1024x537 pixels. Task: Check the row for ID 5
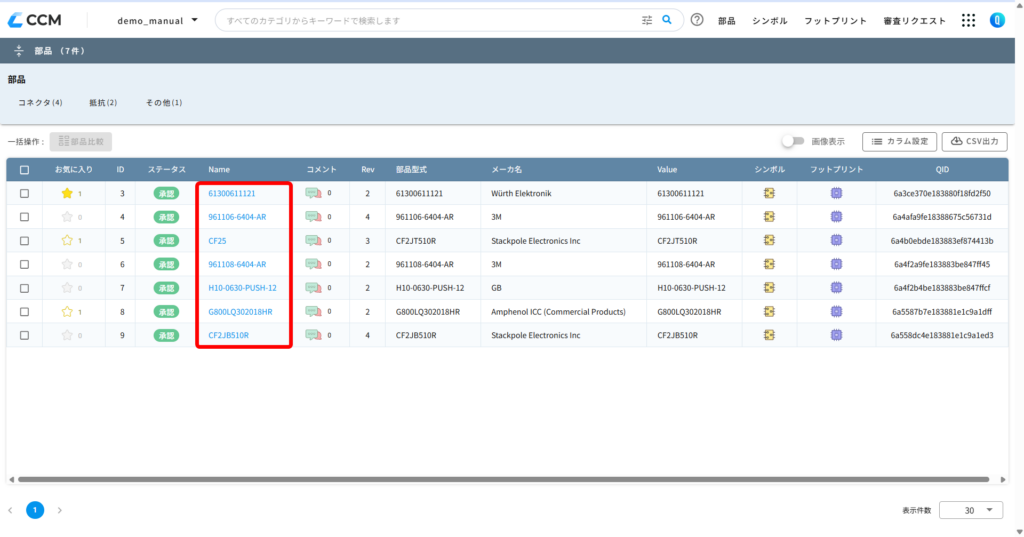[x=24, y=240]
